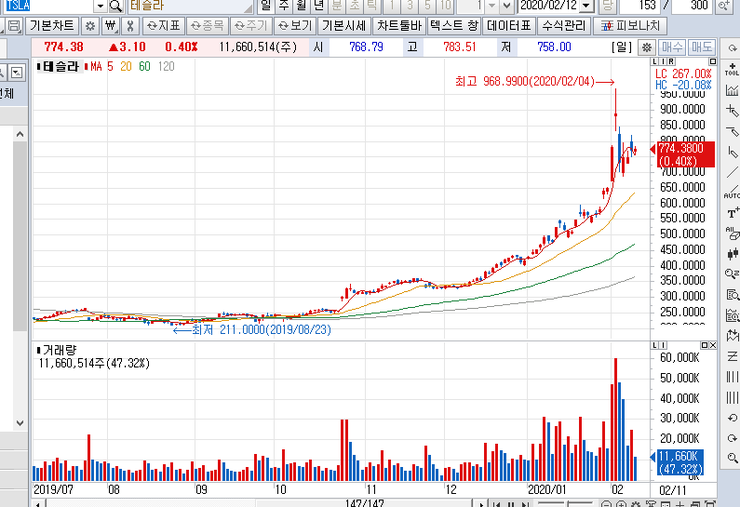
Task: Click the MA 120 moving average label
Action: pos(166,67)
